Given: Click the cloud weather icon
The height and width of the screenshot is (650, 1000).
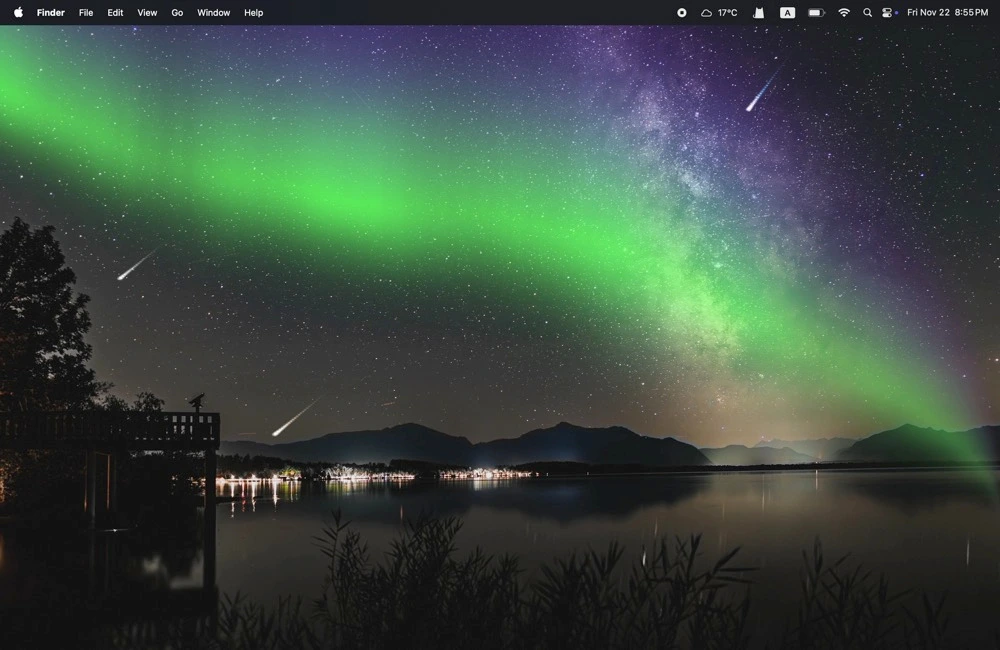Looking at the screenshot, I should click(704, 12).
